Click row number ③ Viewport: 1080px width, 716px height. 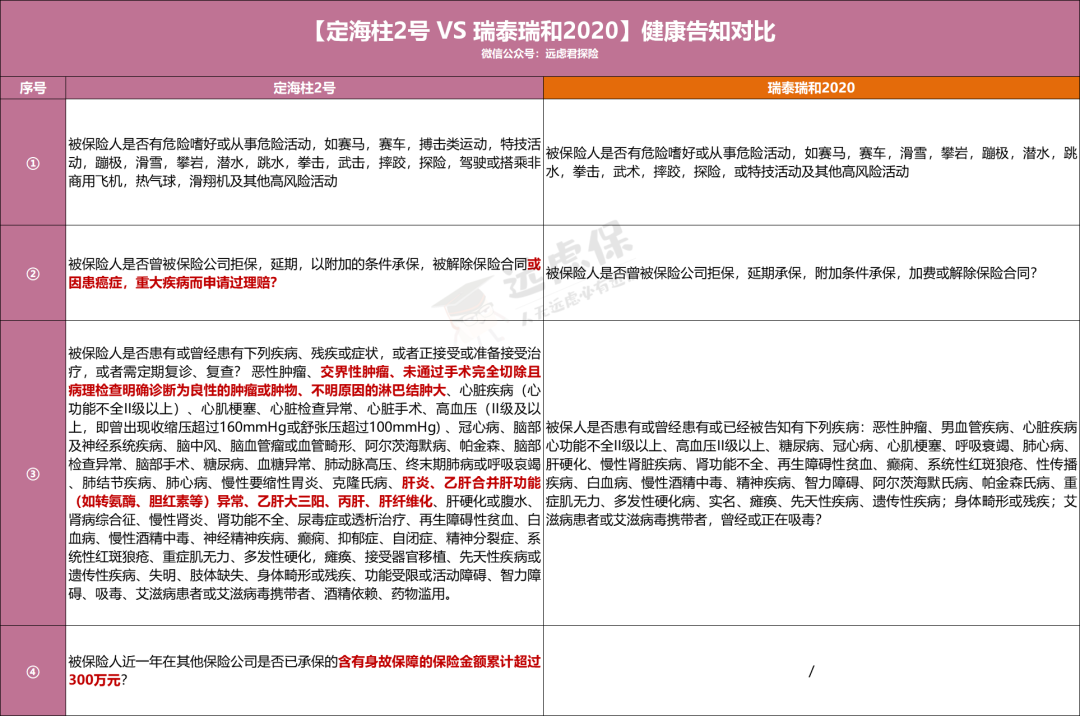pyautogui.click(x=32, y=474)
